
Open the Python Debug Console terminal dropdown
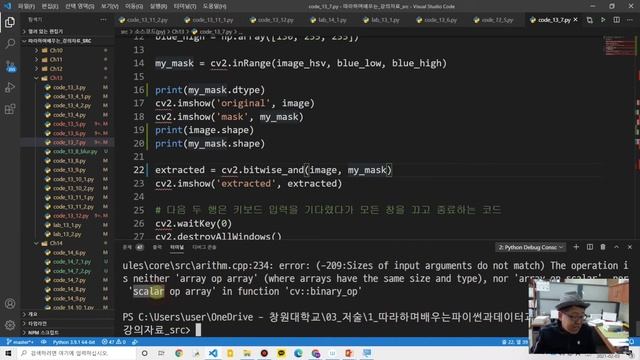tap(531, 247)
